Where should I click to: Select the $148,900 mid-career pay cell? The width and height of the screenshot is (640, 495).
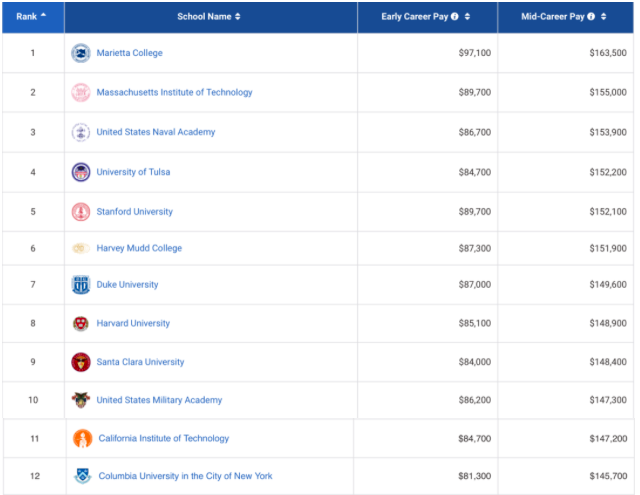(x=566, y=323)
